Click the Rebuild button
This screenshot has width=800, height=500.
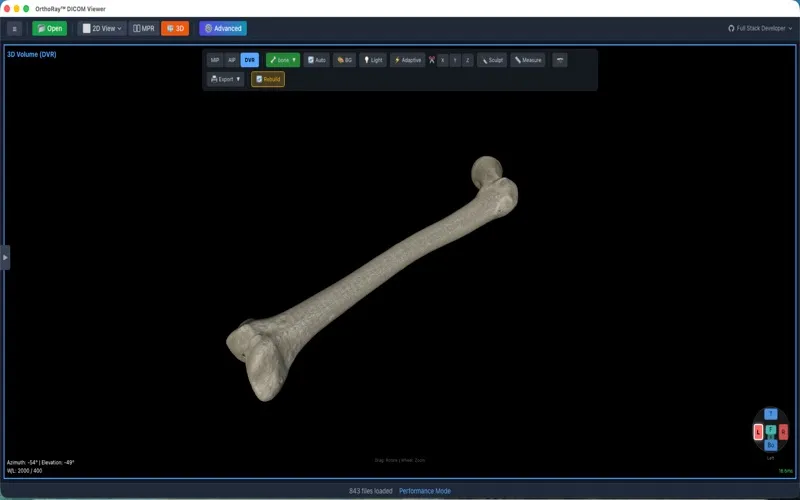click(x=268, y=79)
